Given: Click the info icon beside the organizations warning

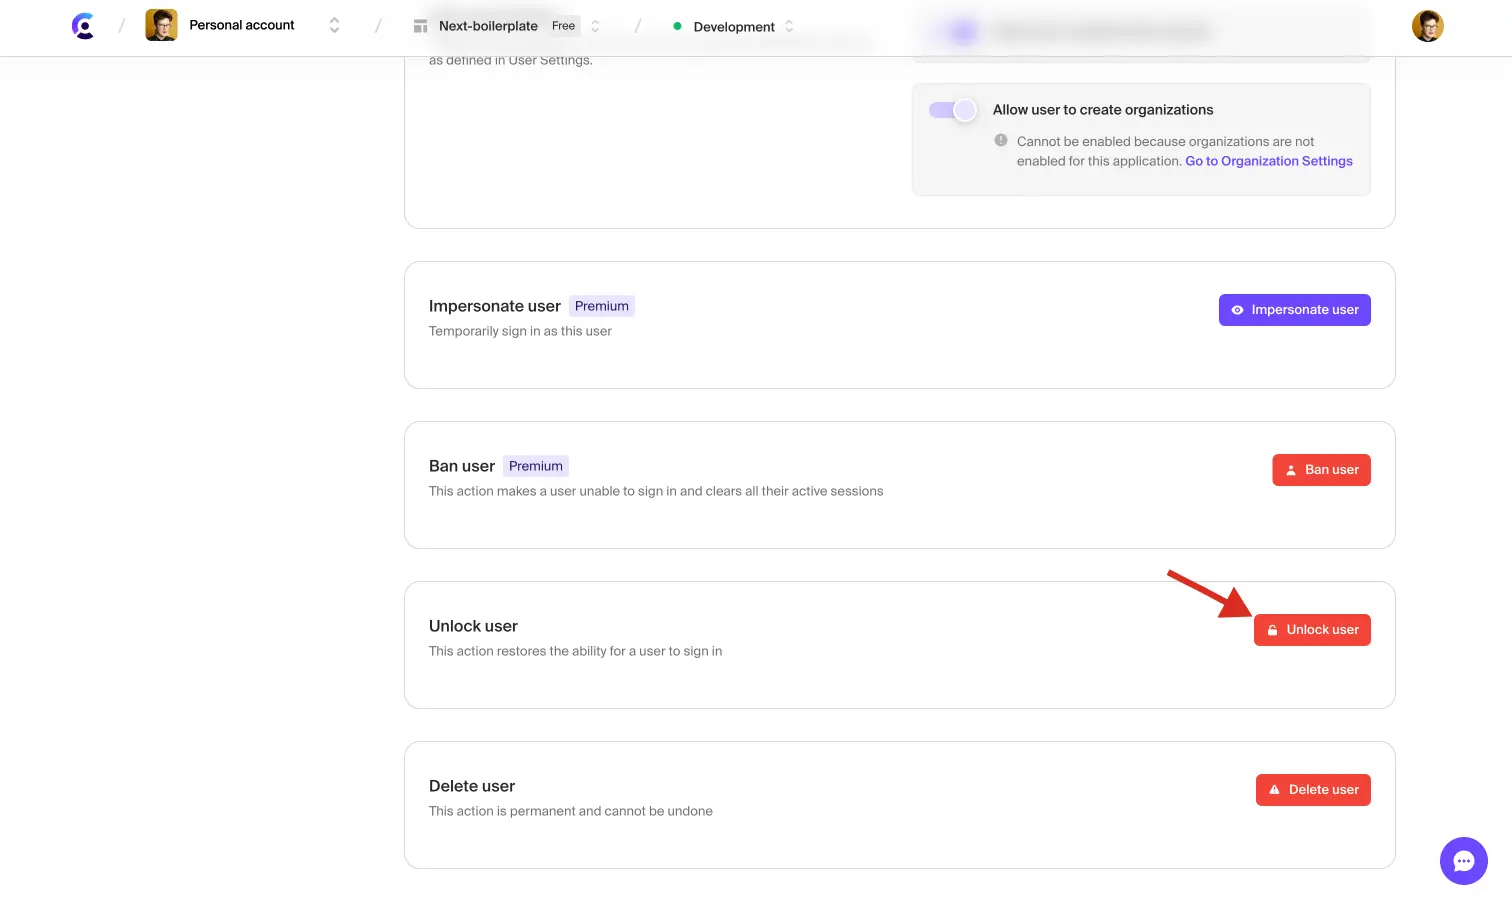Looking at the screenshot, I should (x=1001, y=141).
